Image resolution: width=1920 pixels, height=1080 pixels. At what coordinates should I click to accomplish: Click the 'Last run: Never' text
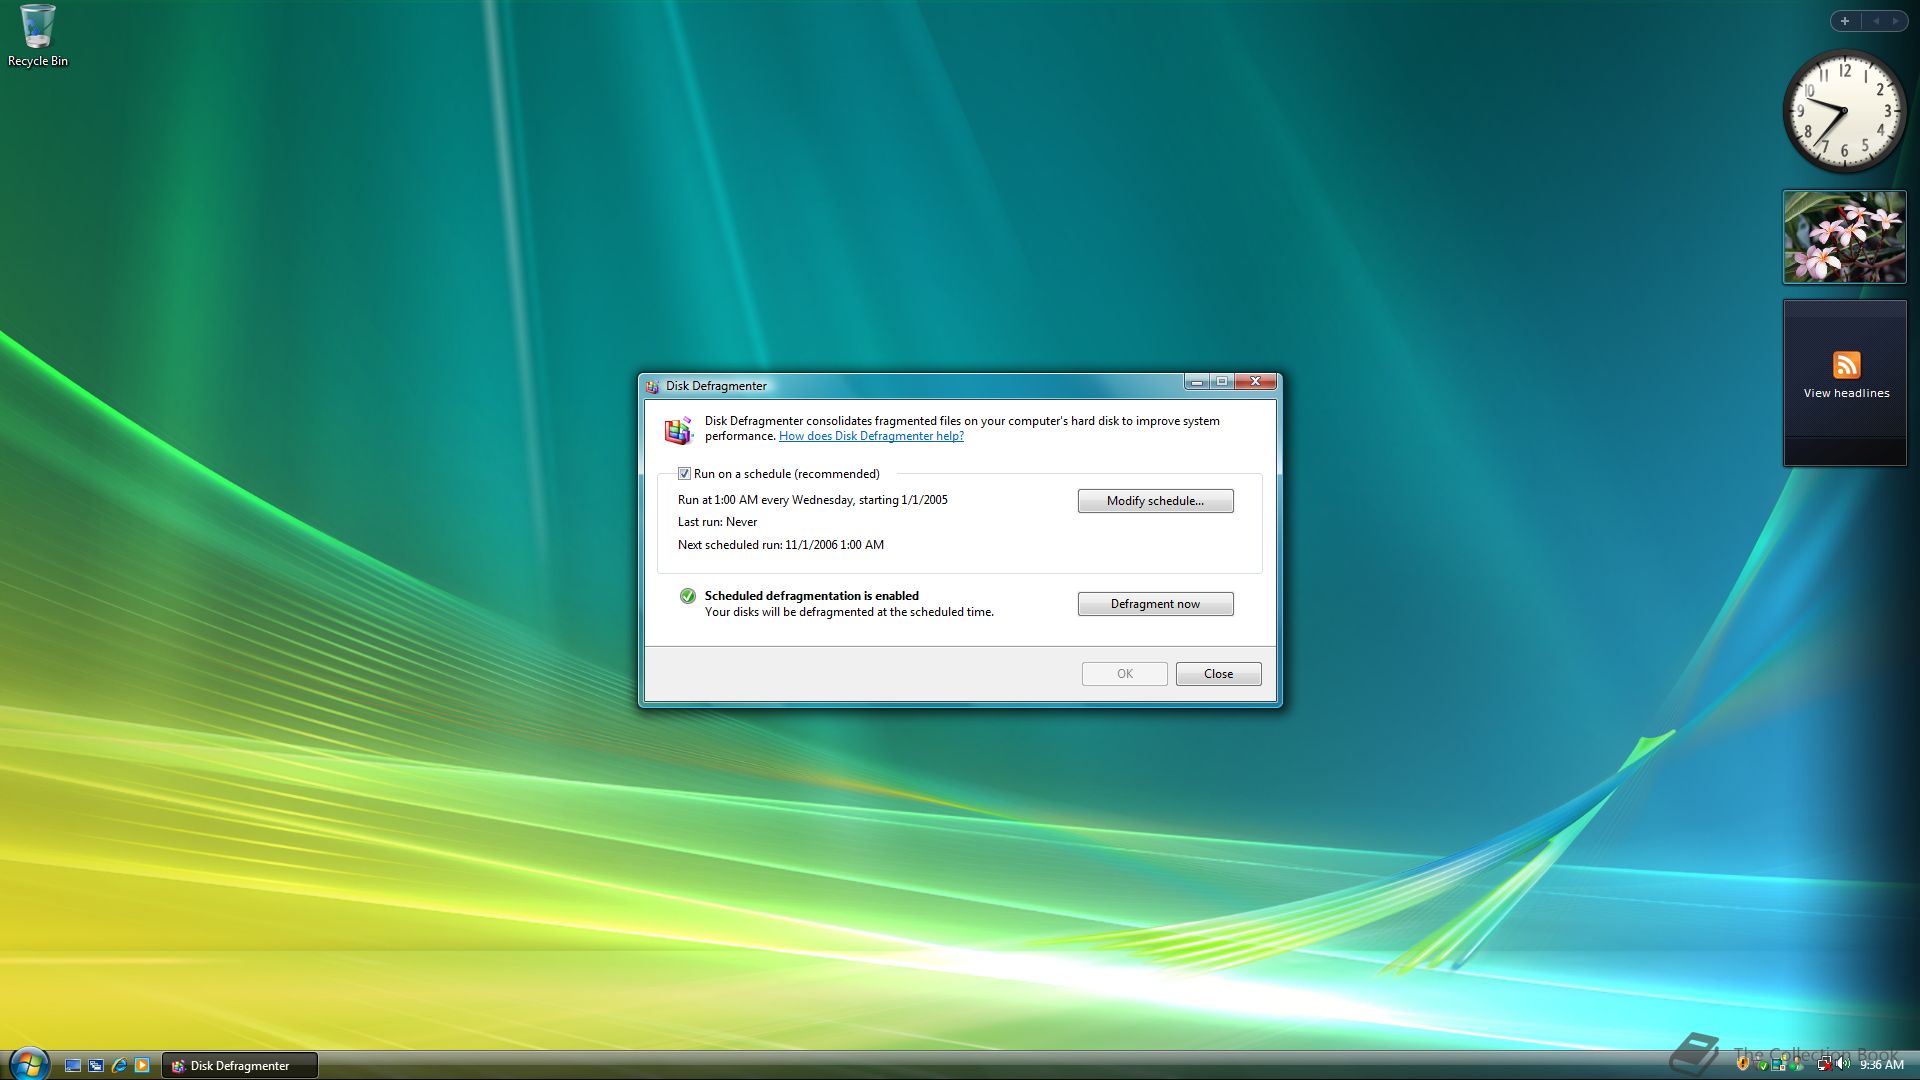click(717, 522)
